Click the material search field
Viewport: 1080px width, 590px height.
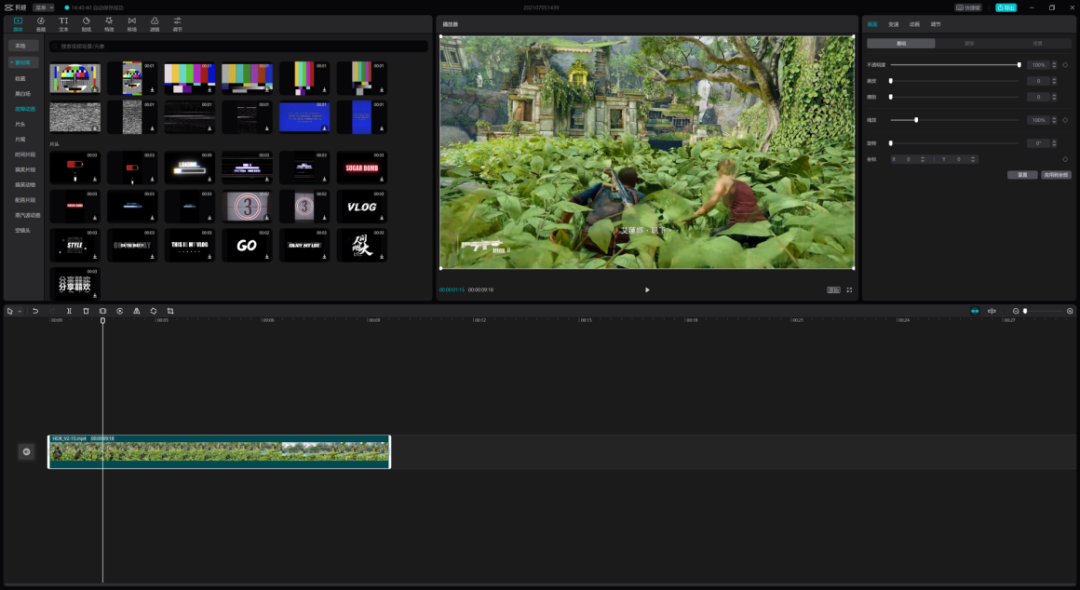[238, 46]
